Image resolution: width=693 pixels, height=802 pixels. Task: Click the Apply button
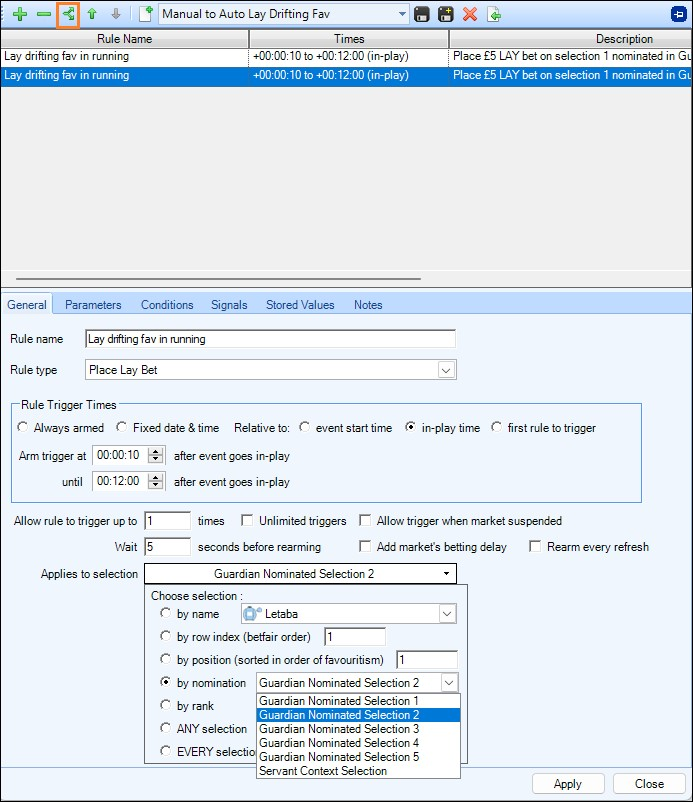tap(568, 784)
